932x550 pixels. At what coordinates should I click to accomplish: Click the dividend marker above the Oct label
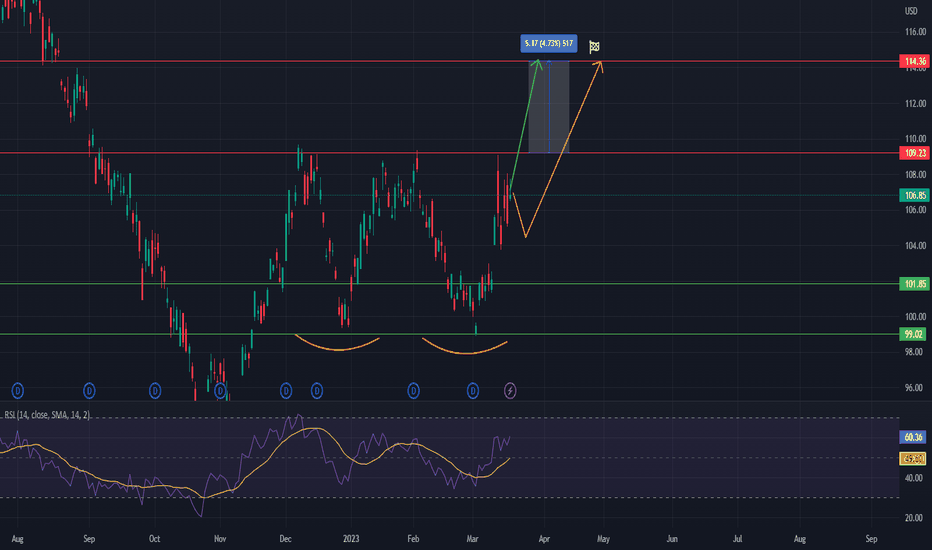pyautogui.click(x=155, y=391)
